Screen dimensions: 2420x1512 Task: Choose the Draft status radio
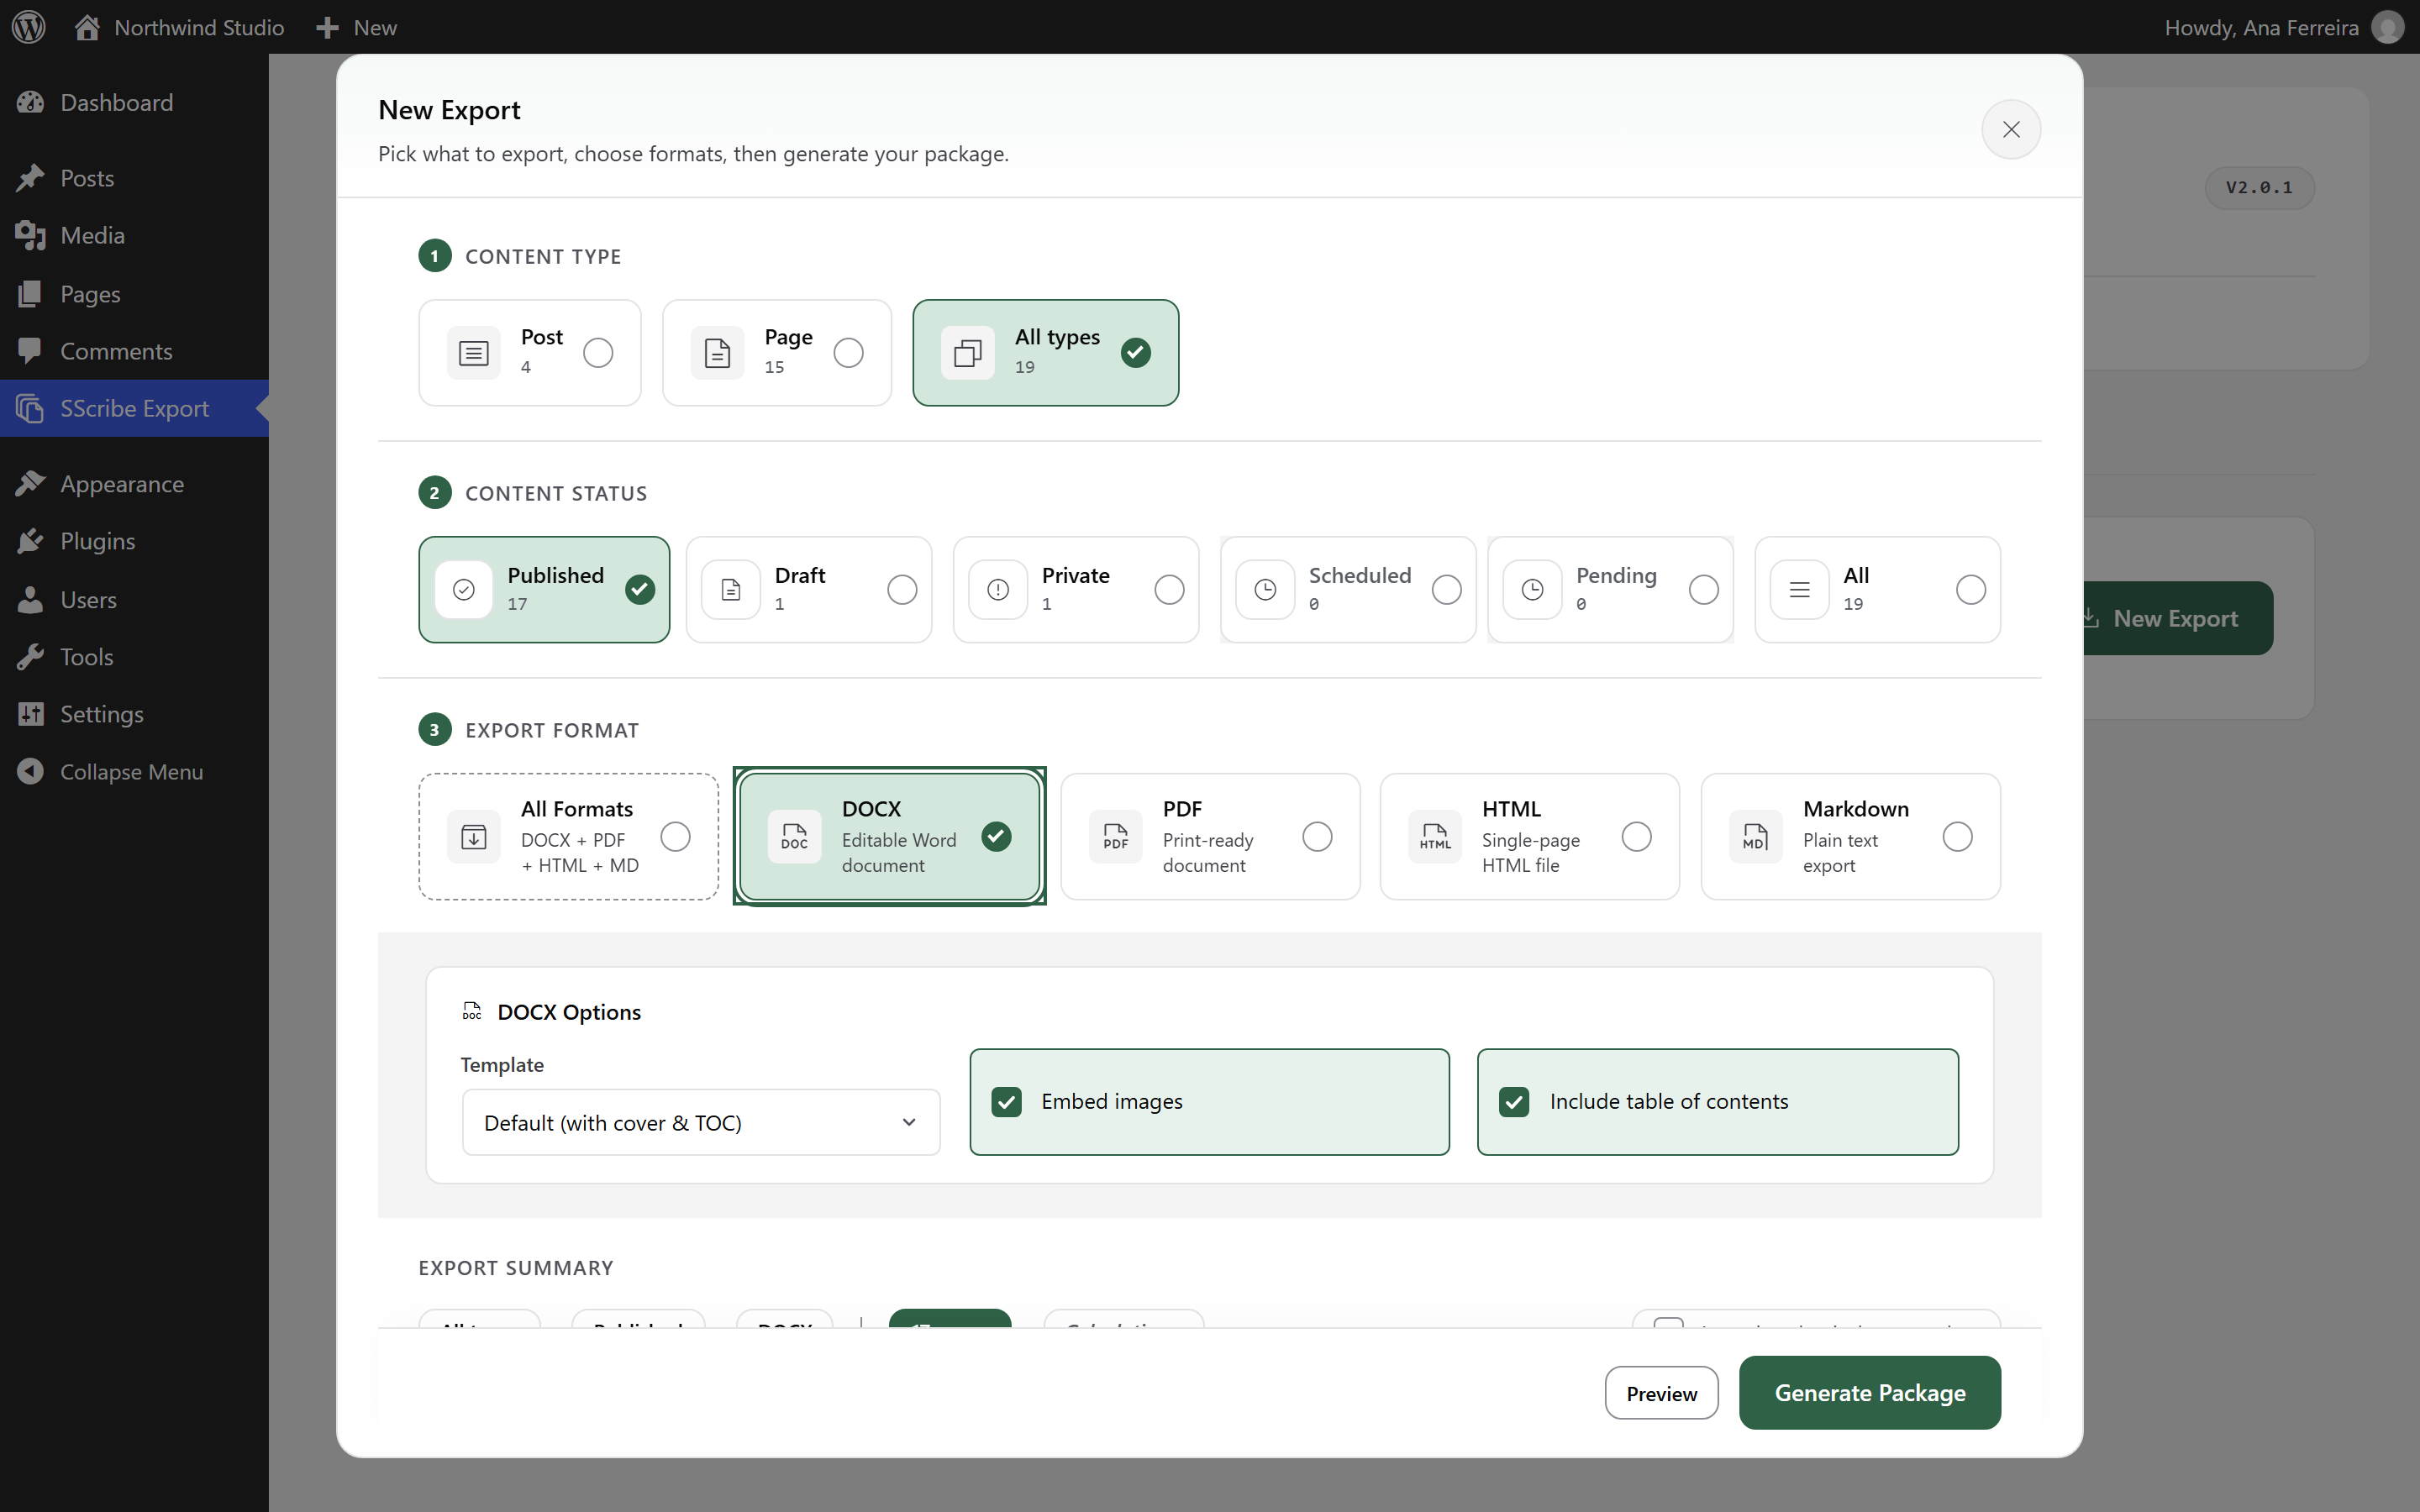click(902, 590)
